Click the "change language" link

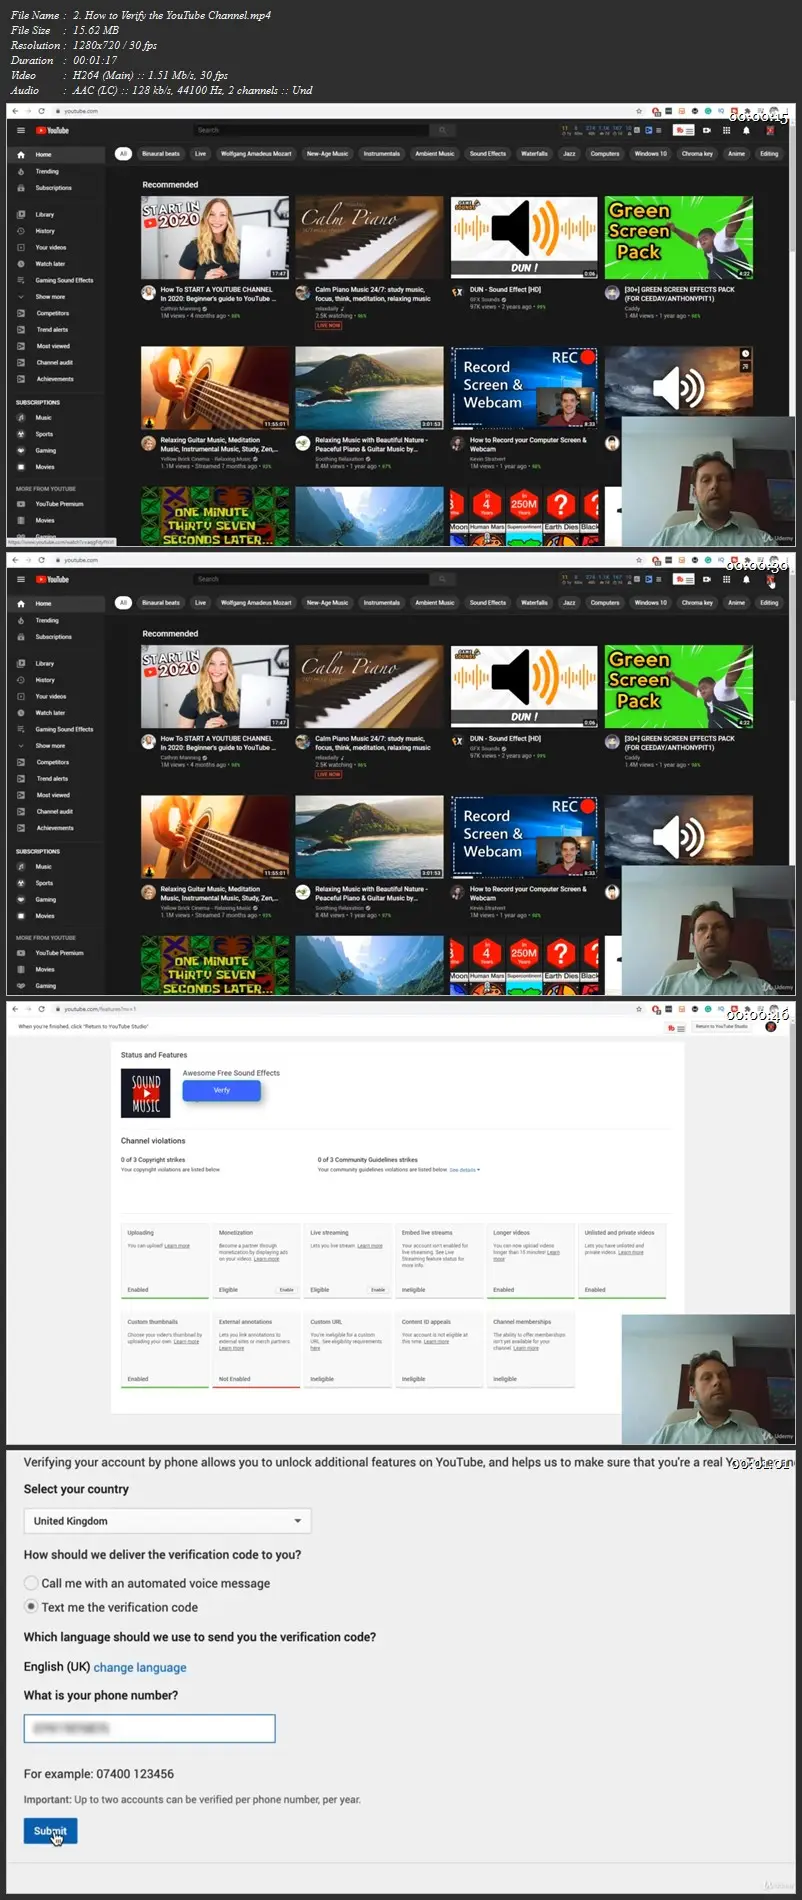pyautogui.click(x=140, y=1667)
